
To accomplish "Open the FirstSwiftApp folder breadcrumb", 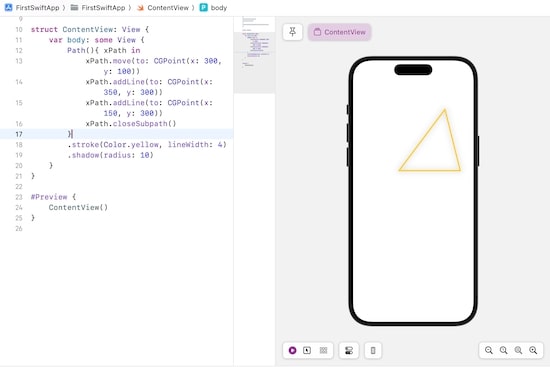I will click(98, 8).
